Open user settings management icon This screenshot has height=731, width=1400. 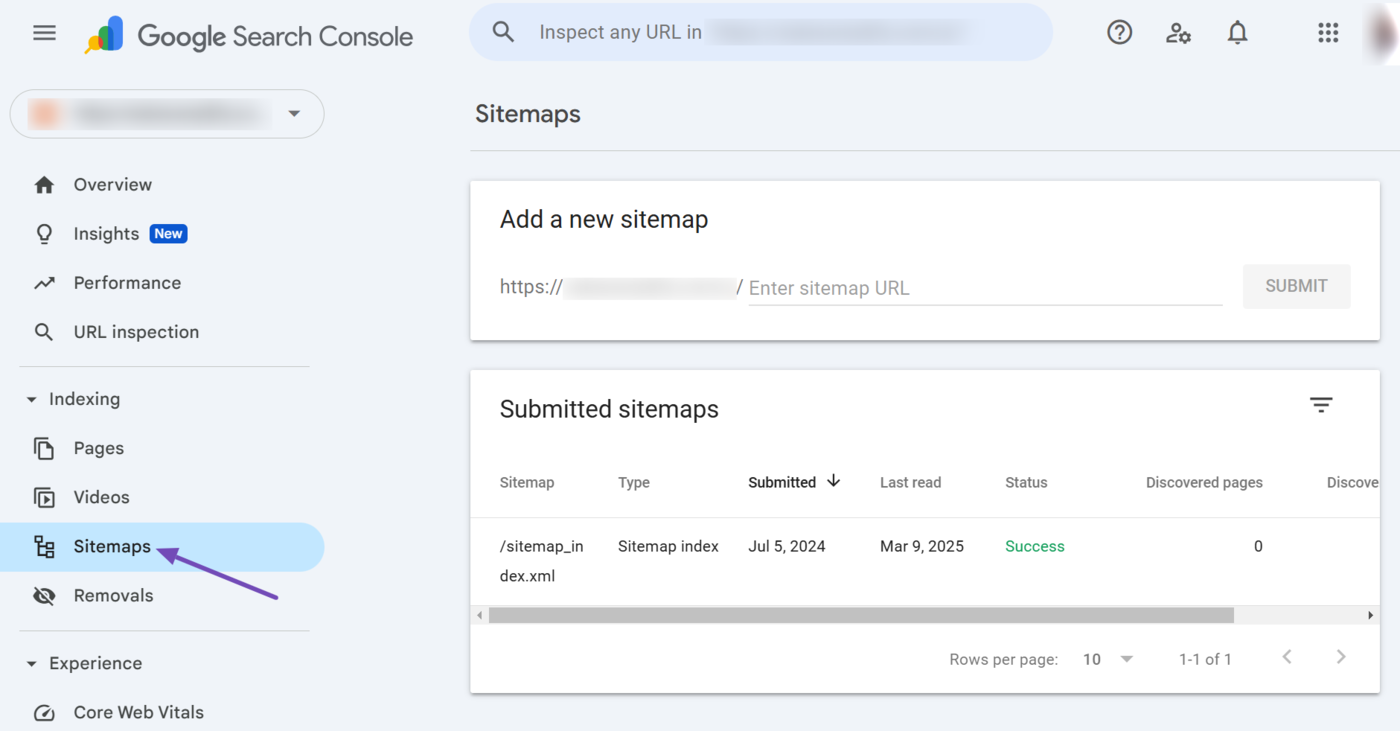tap(1178, 33)
